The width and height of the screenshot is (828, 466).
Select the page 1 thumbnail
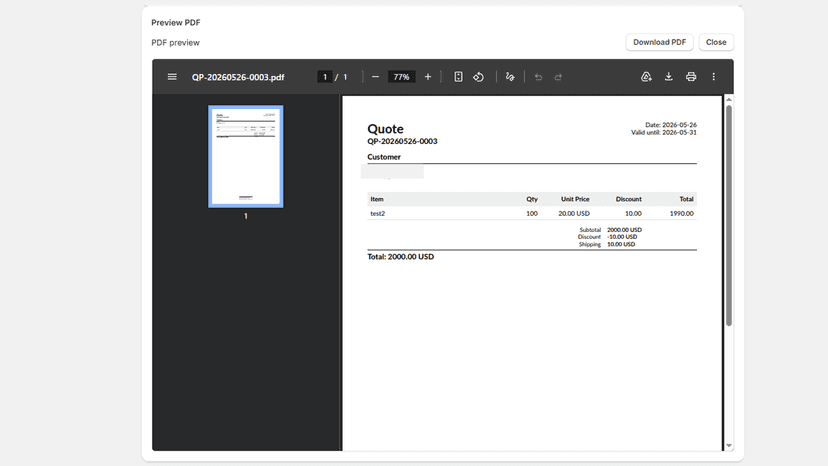click(246, 156)
